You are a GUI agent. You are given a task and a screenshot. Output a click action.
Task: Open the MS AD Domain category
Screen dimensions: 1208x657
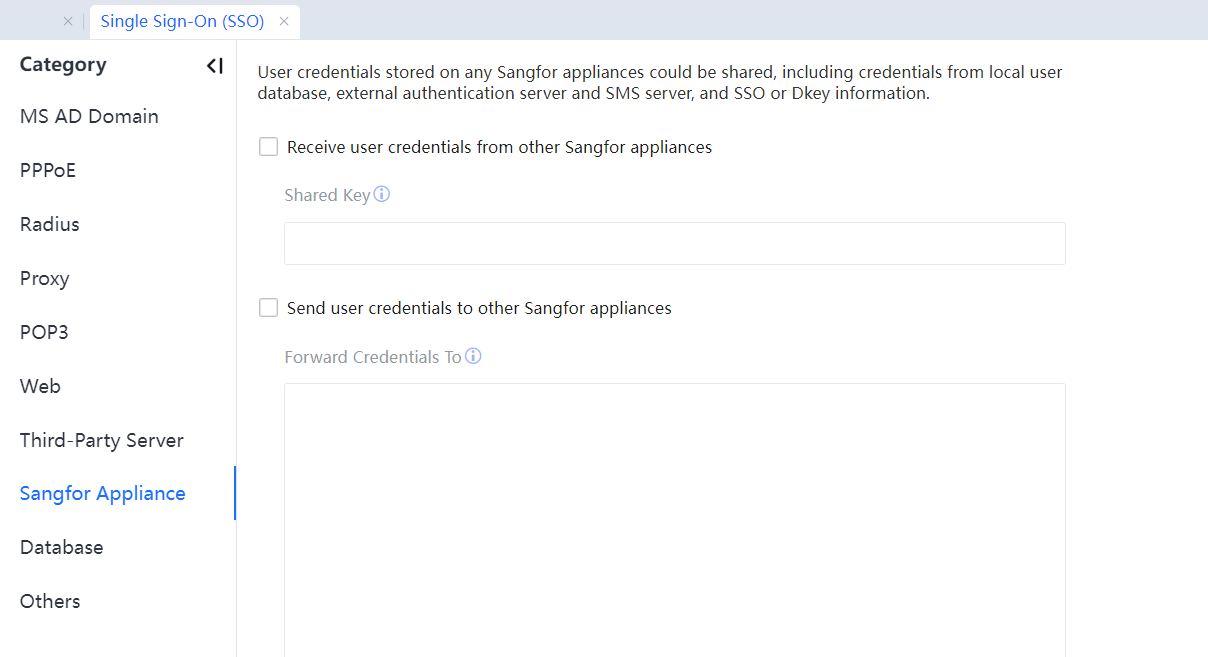89,117
